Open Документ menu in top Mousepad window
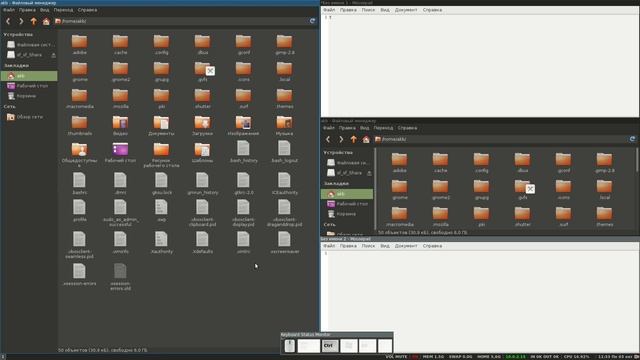 point(406,10)
